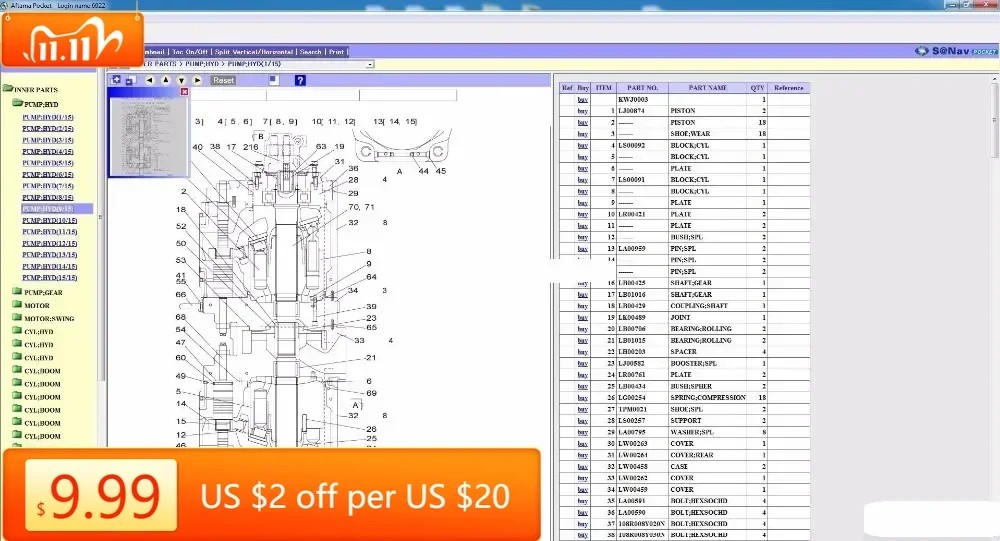The width and height of the screenshot is (1000, 541).
Task: Open the breadcrumb path dropdown arrow
Action: tap(369, 64)
